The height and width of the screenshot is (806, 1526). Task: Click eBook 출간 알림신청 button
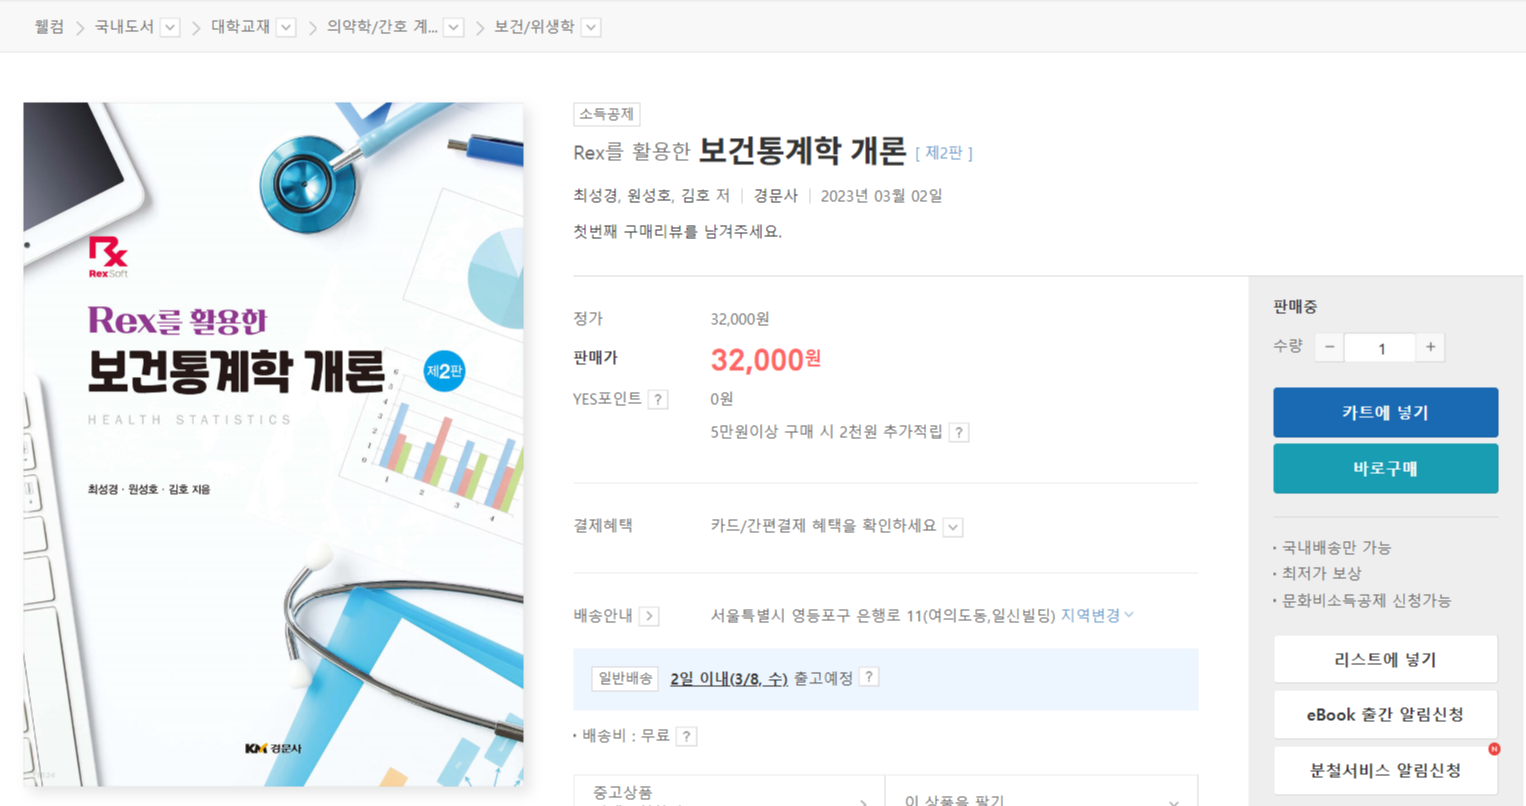pyautogui.click(x=1385, y=714)
